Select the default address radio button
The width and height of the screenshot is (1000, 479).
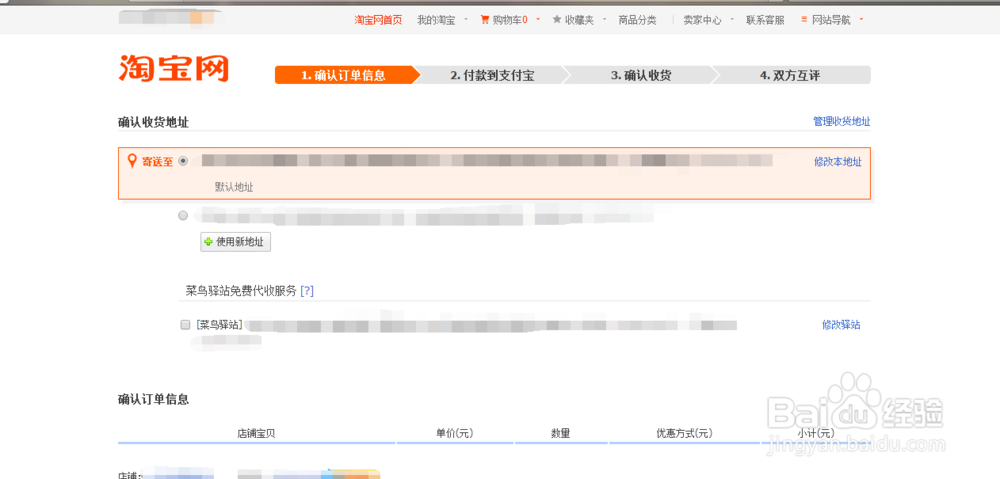[x=183, y=161]
